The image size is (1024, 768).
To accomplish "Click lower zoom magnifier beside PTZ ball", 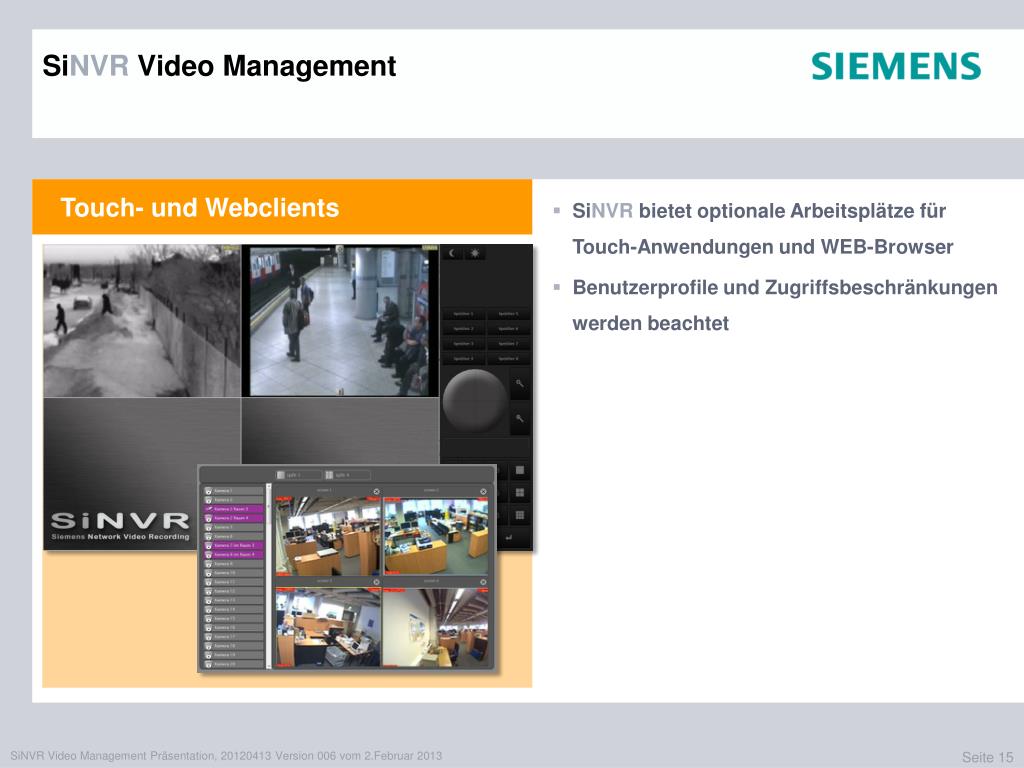I will point(520,418).
